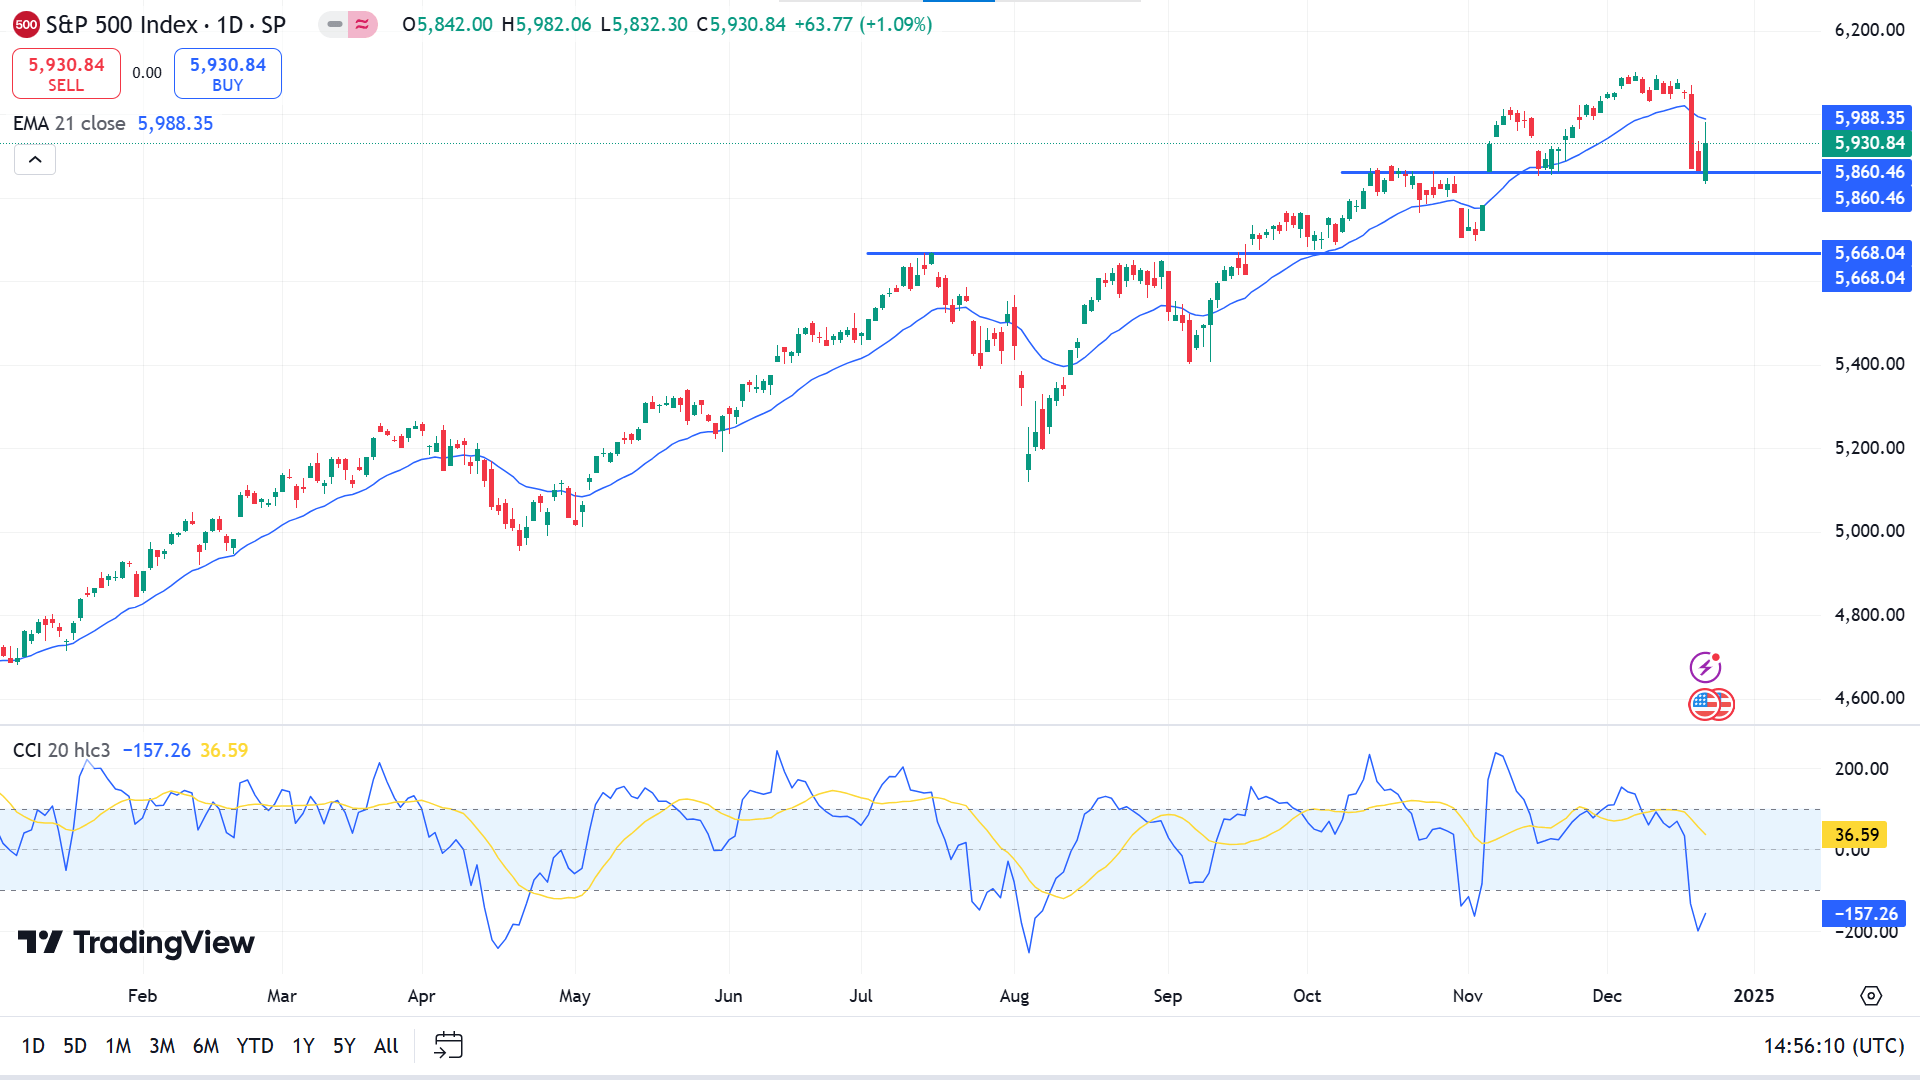Click the 5,930.84 BUY button
Viewport: 1920px width, 1080px height.
coord(228,74)
